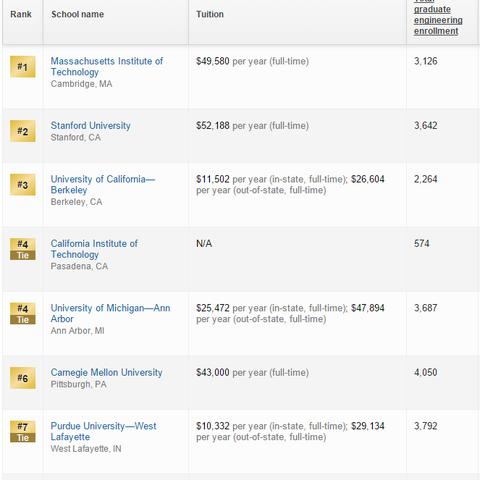Click the #1 gold rank badge
The height and width of the screenshot is (480, 480).
23,67
